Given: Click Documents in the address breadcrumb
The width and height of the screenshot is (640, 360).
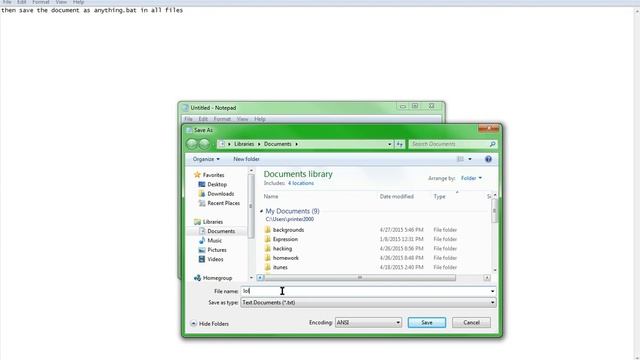Looking at the screenshot, I should tap(278, 144).
